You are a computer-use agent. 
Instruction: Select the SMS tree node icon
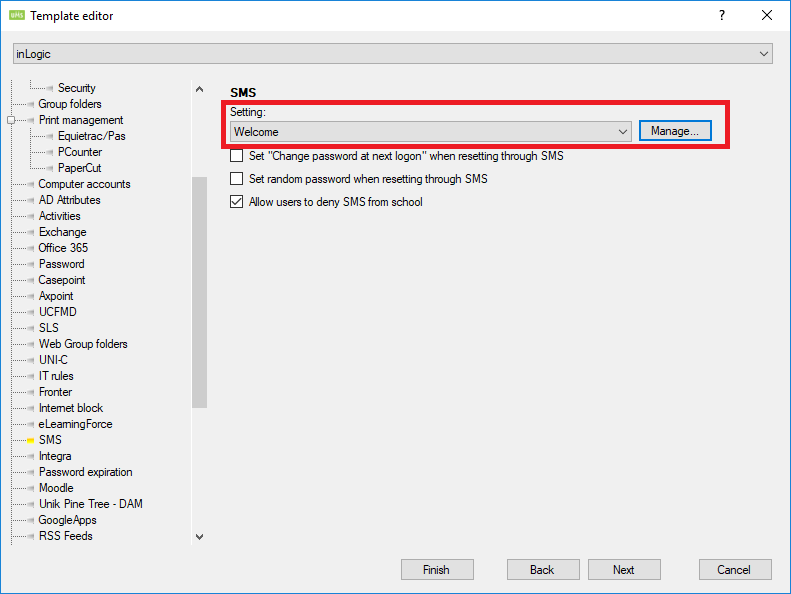30,440
